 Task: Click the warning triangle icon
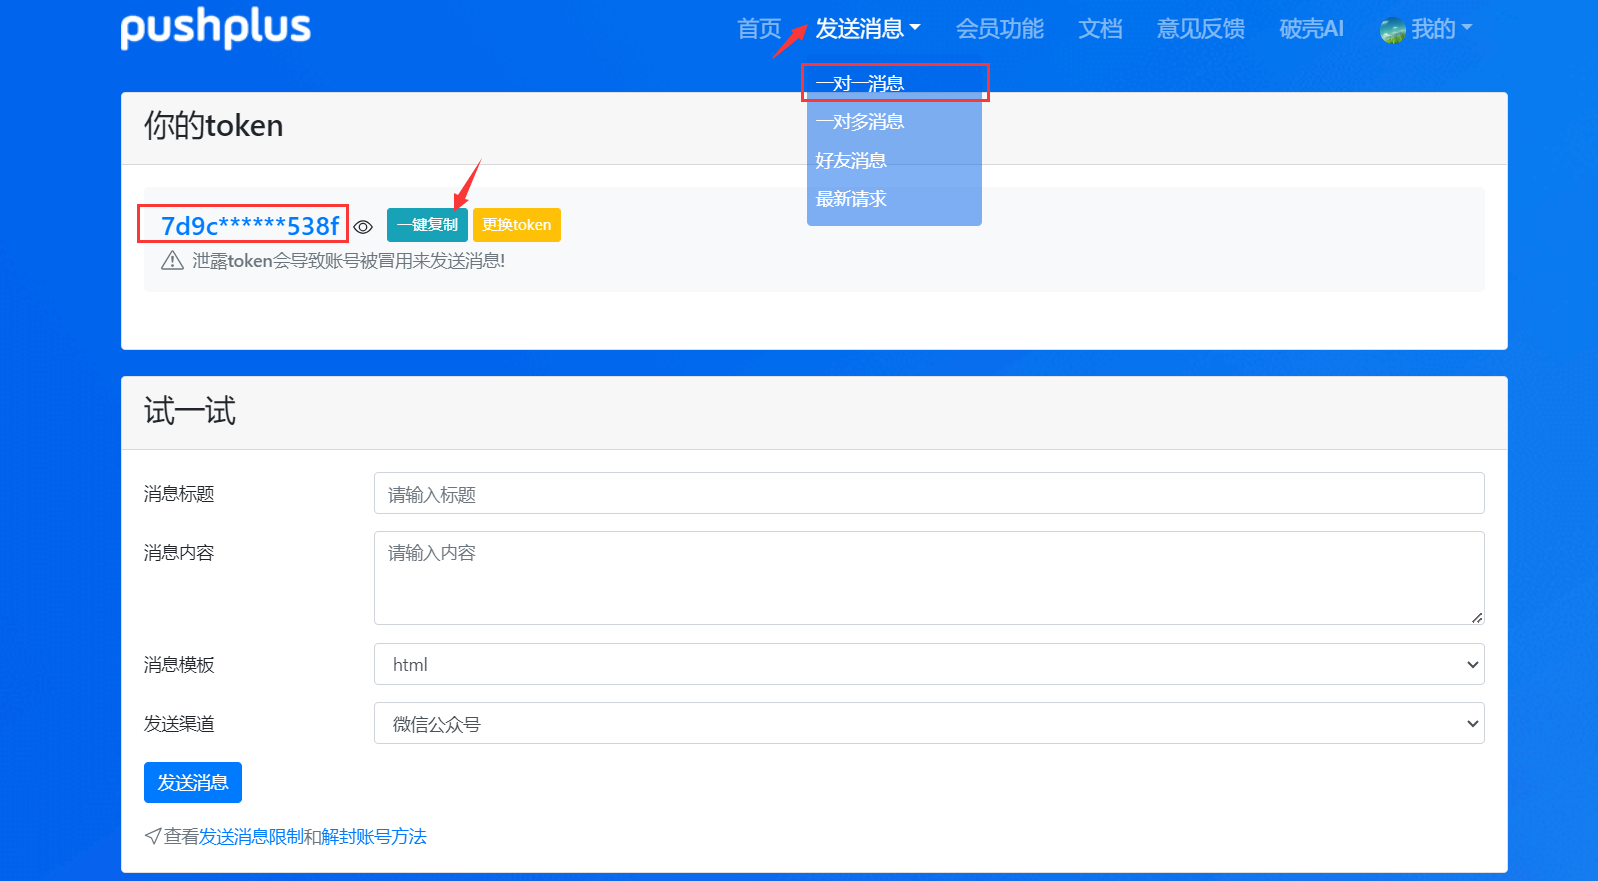[x=172, y=261]
